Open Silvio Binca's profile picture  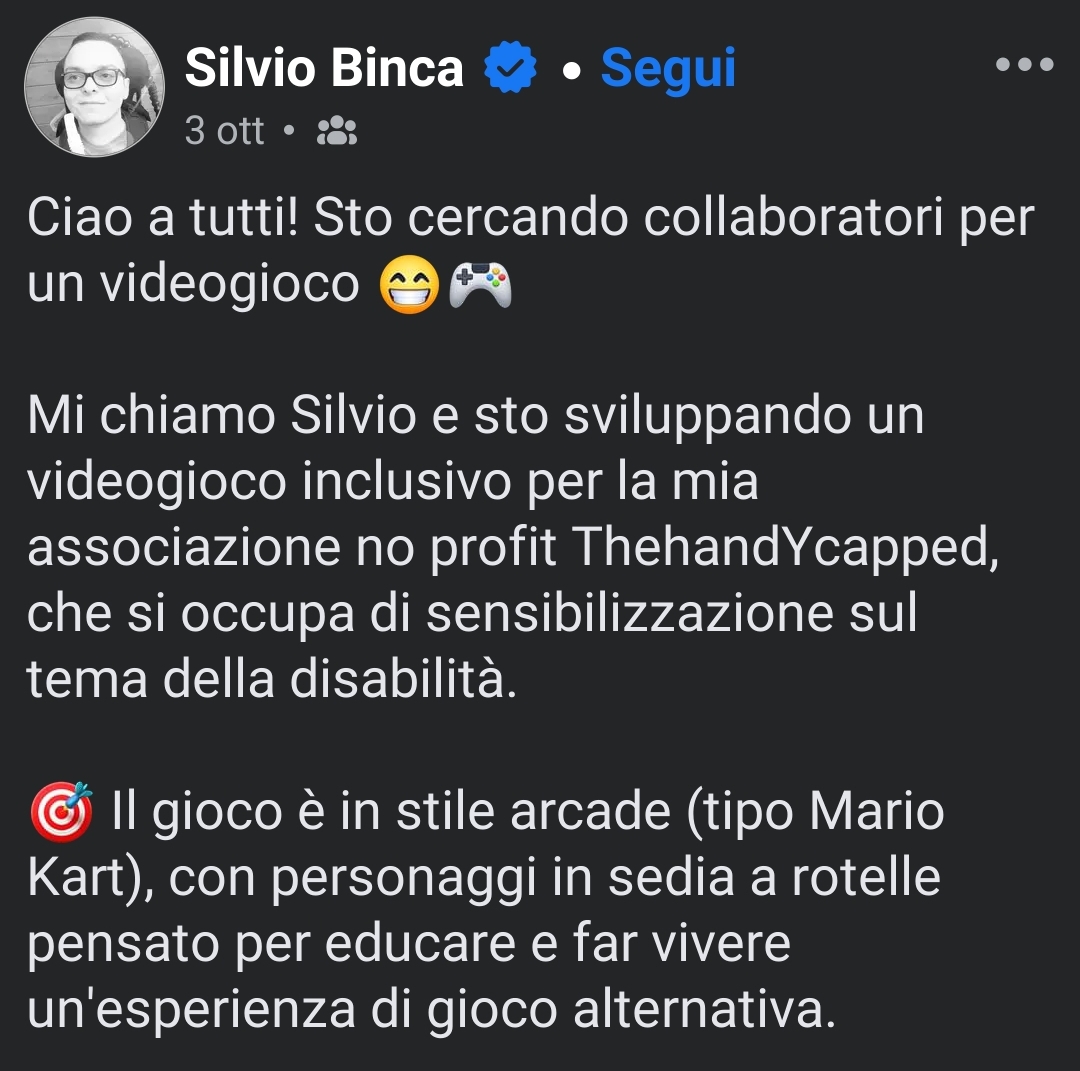[94, 87]
